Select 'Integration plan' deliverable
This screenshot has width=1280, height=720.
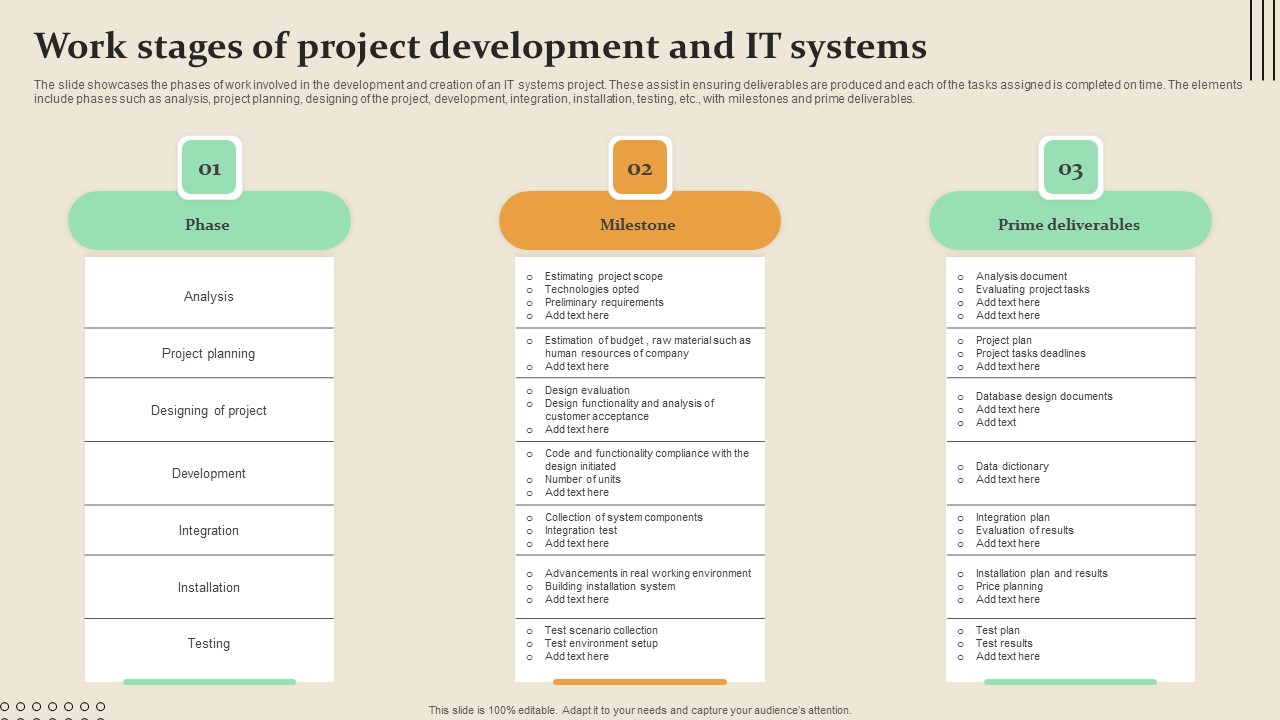[1013, 517]
